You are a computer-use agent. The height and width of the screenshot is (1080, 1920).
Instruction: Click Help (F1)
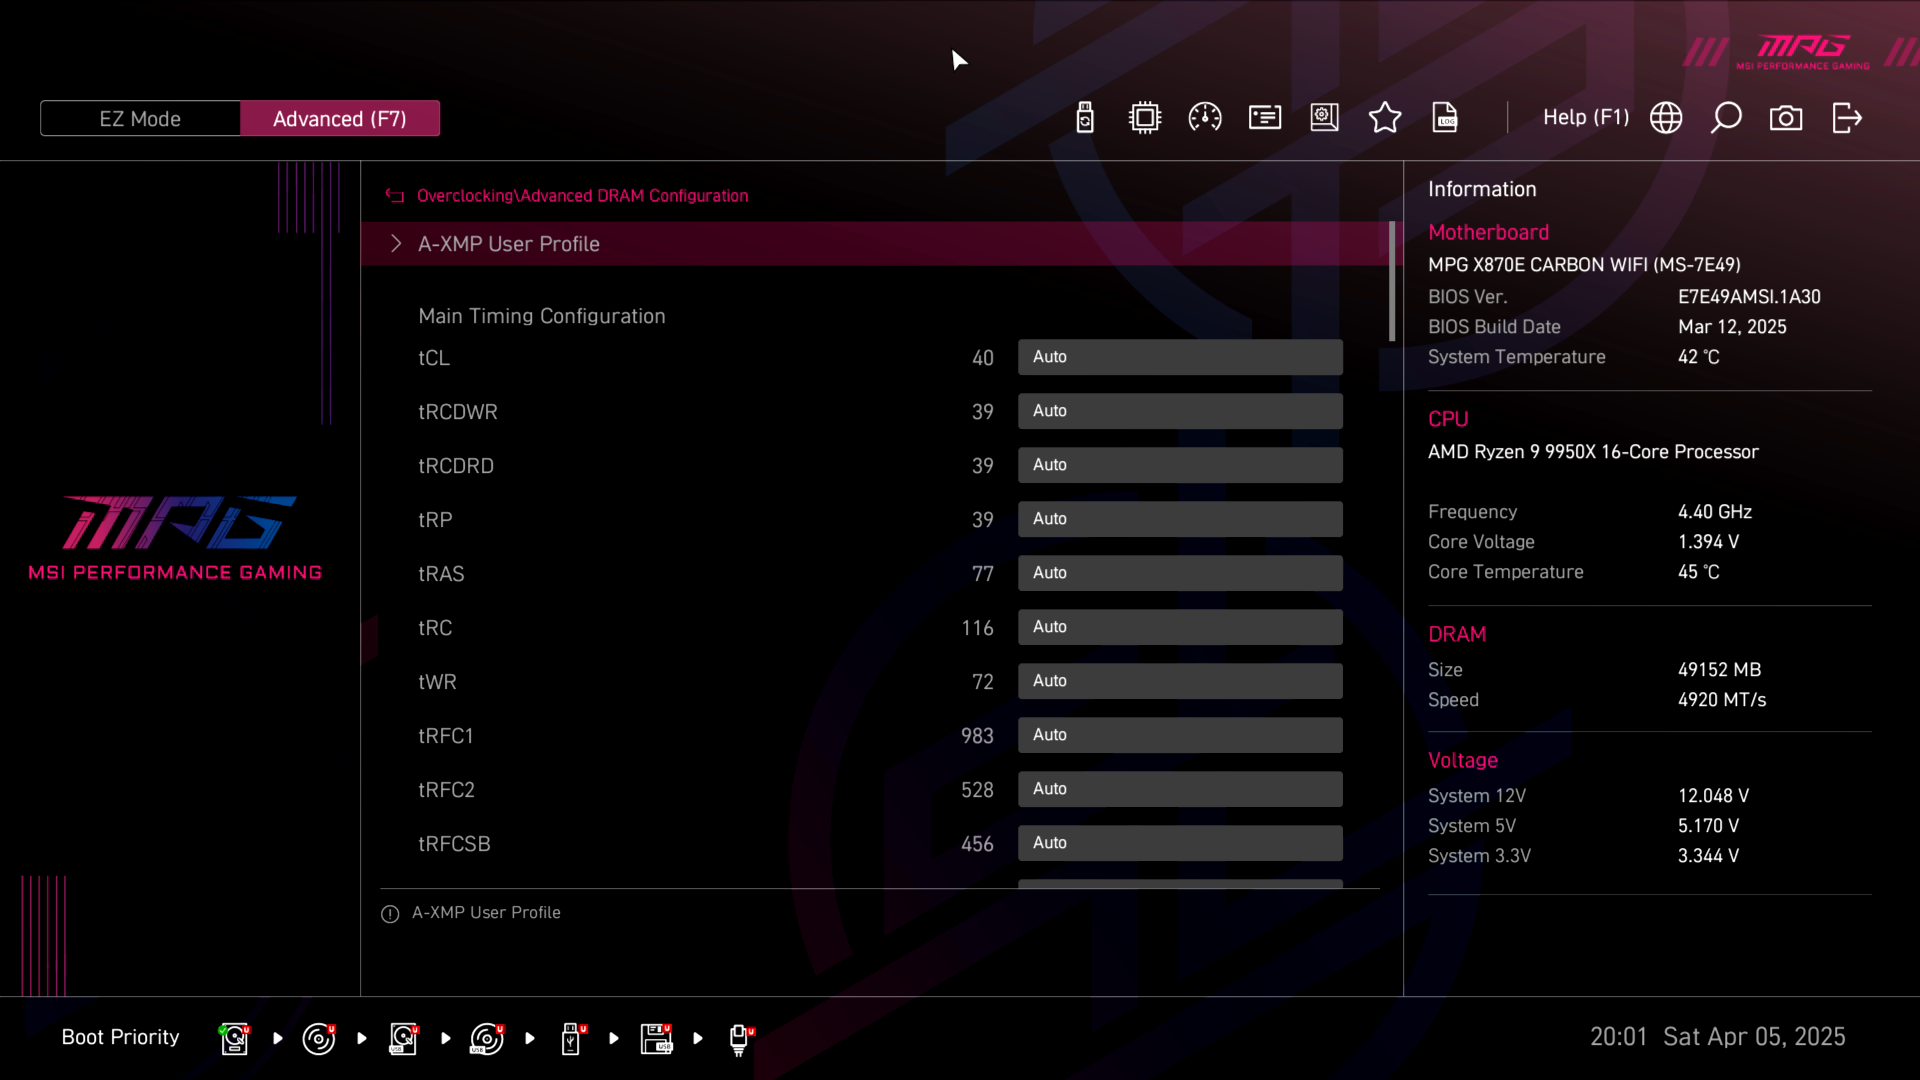pyautogui.click(x=1585, y=118)
